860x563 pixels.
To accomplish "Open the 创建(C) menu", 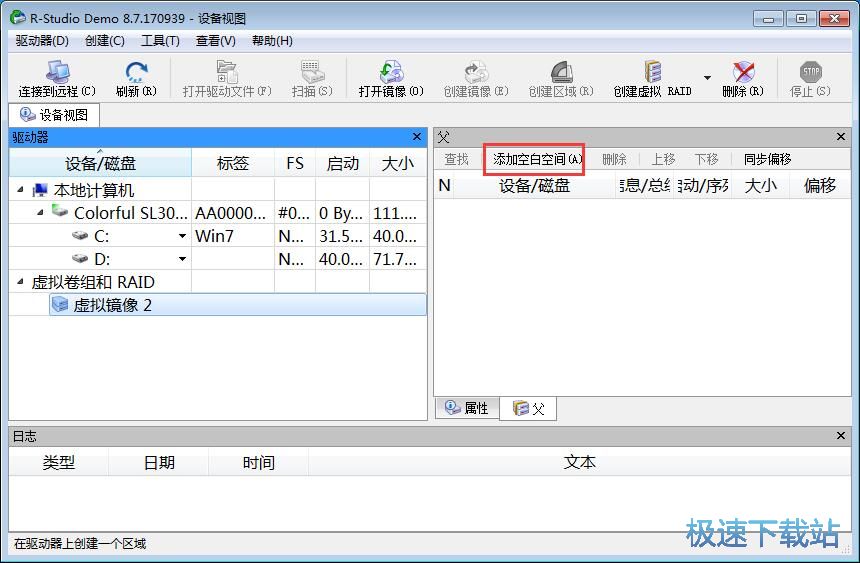I will [x=105, y=41].
